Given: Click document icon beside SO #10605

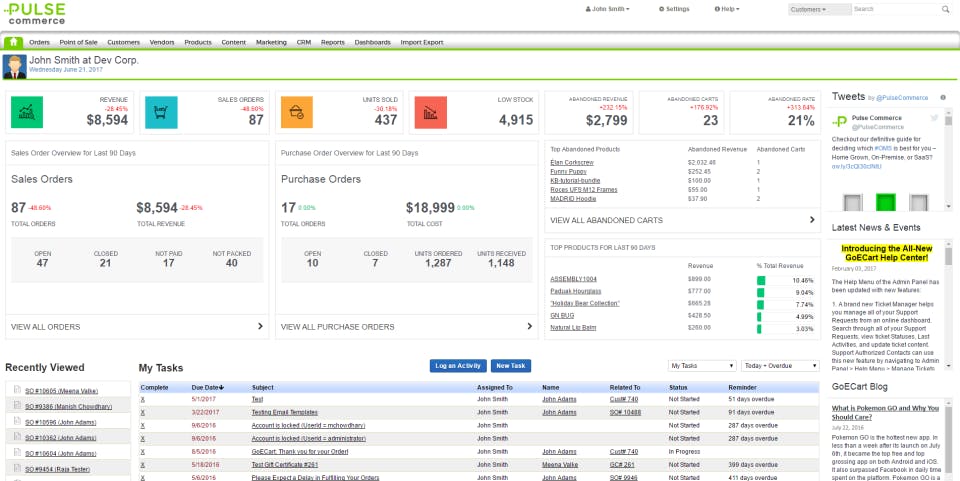Looking at the screenshot, I should pyautogui.click(x=17, y=389).
